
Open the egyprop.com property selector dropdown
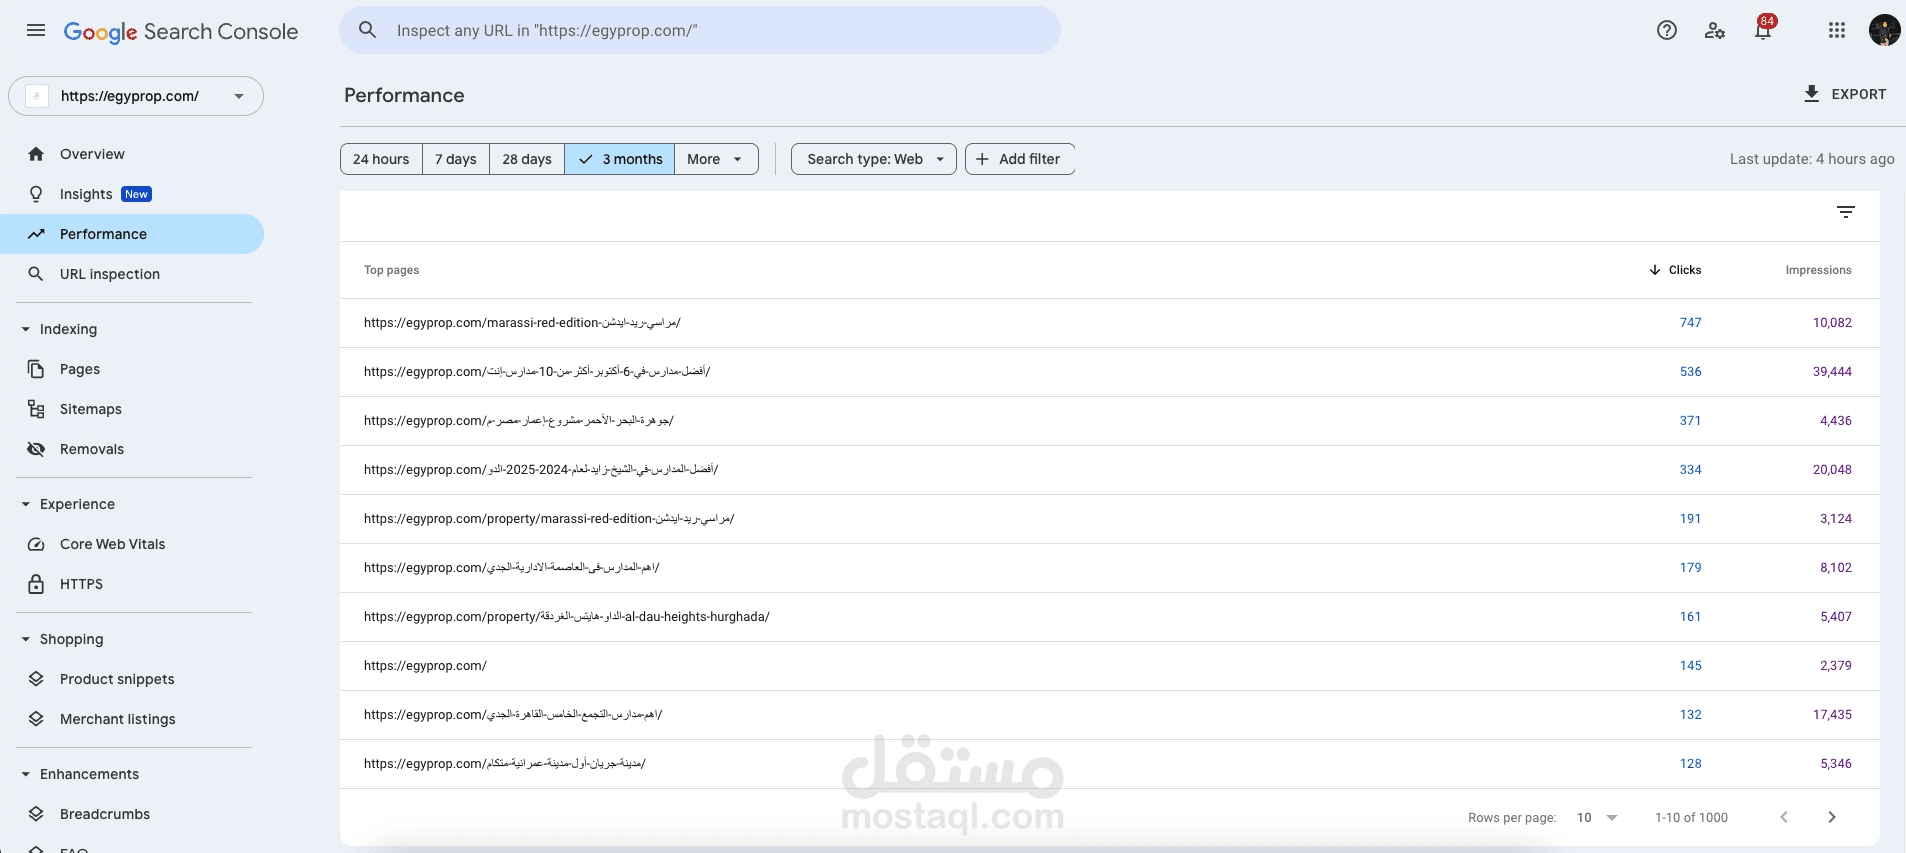[x=136, y=96]
